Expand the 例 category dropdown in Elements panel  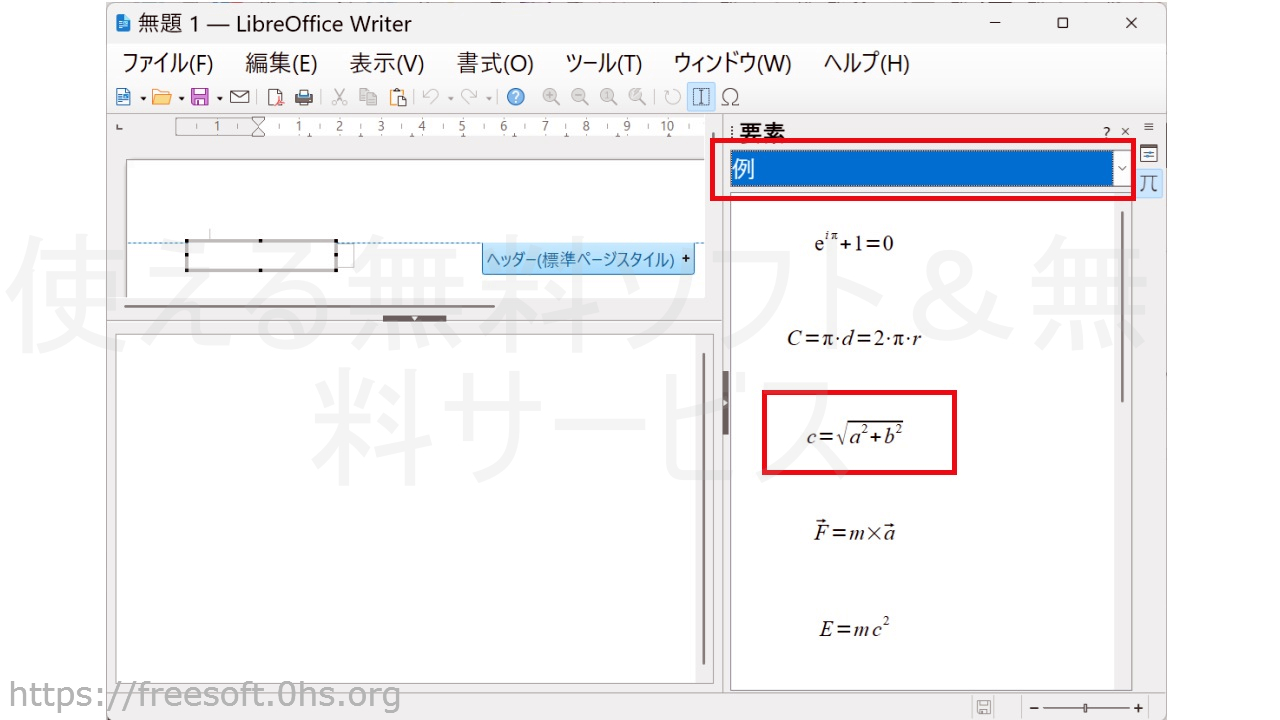[1122, 169]
